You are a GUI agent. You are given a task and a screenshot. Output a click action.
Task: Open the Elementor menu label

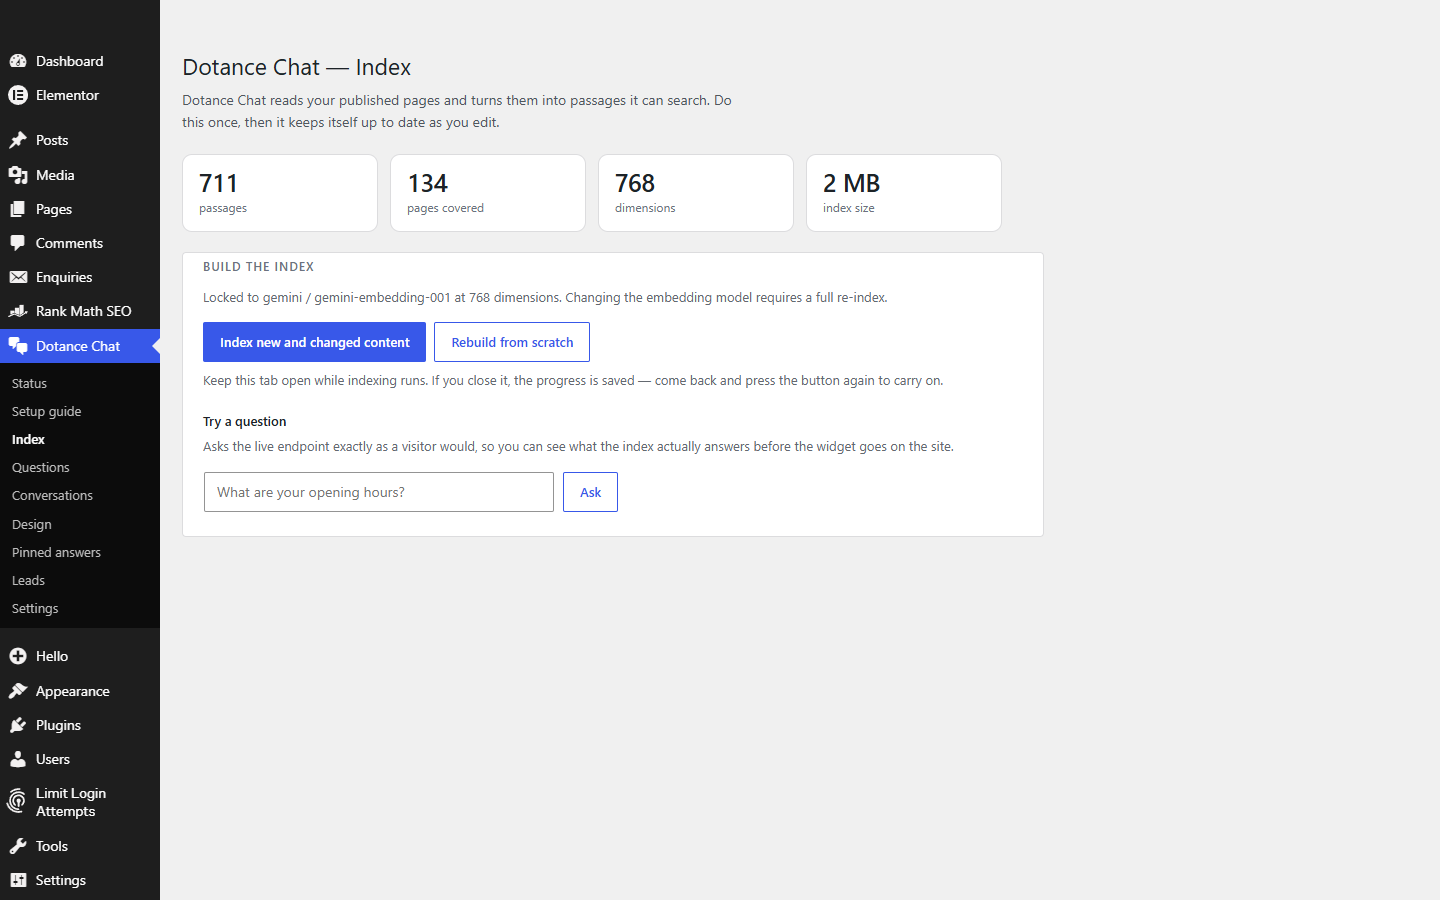tap(67, 95)
